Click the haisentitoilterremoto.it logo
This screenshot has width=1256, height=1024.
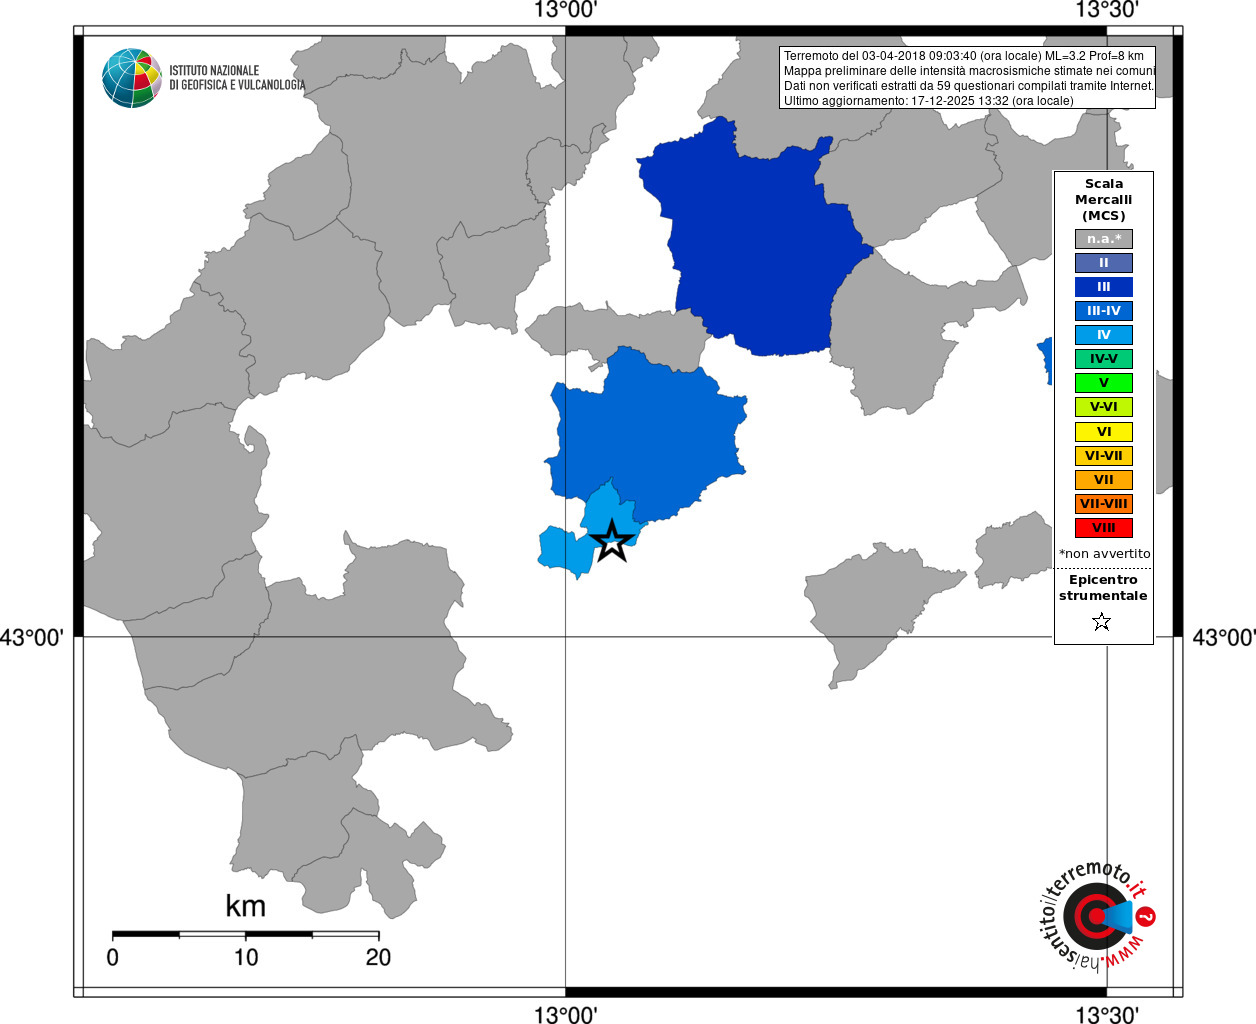1098,915
